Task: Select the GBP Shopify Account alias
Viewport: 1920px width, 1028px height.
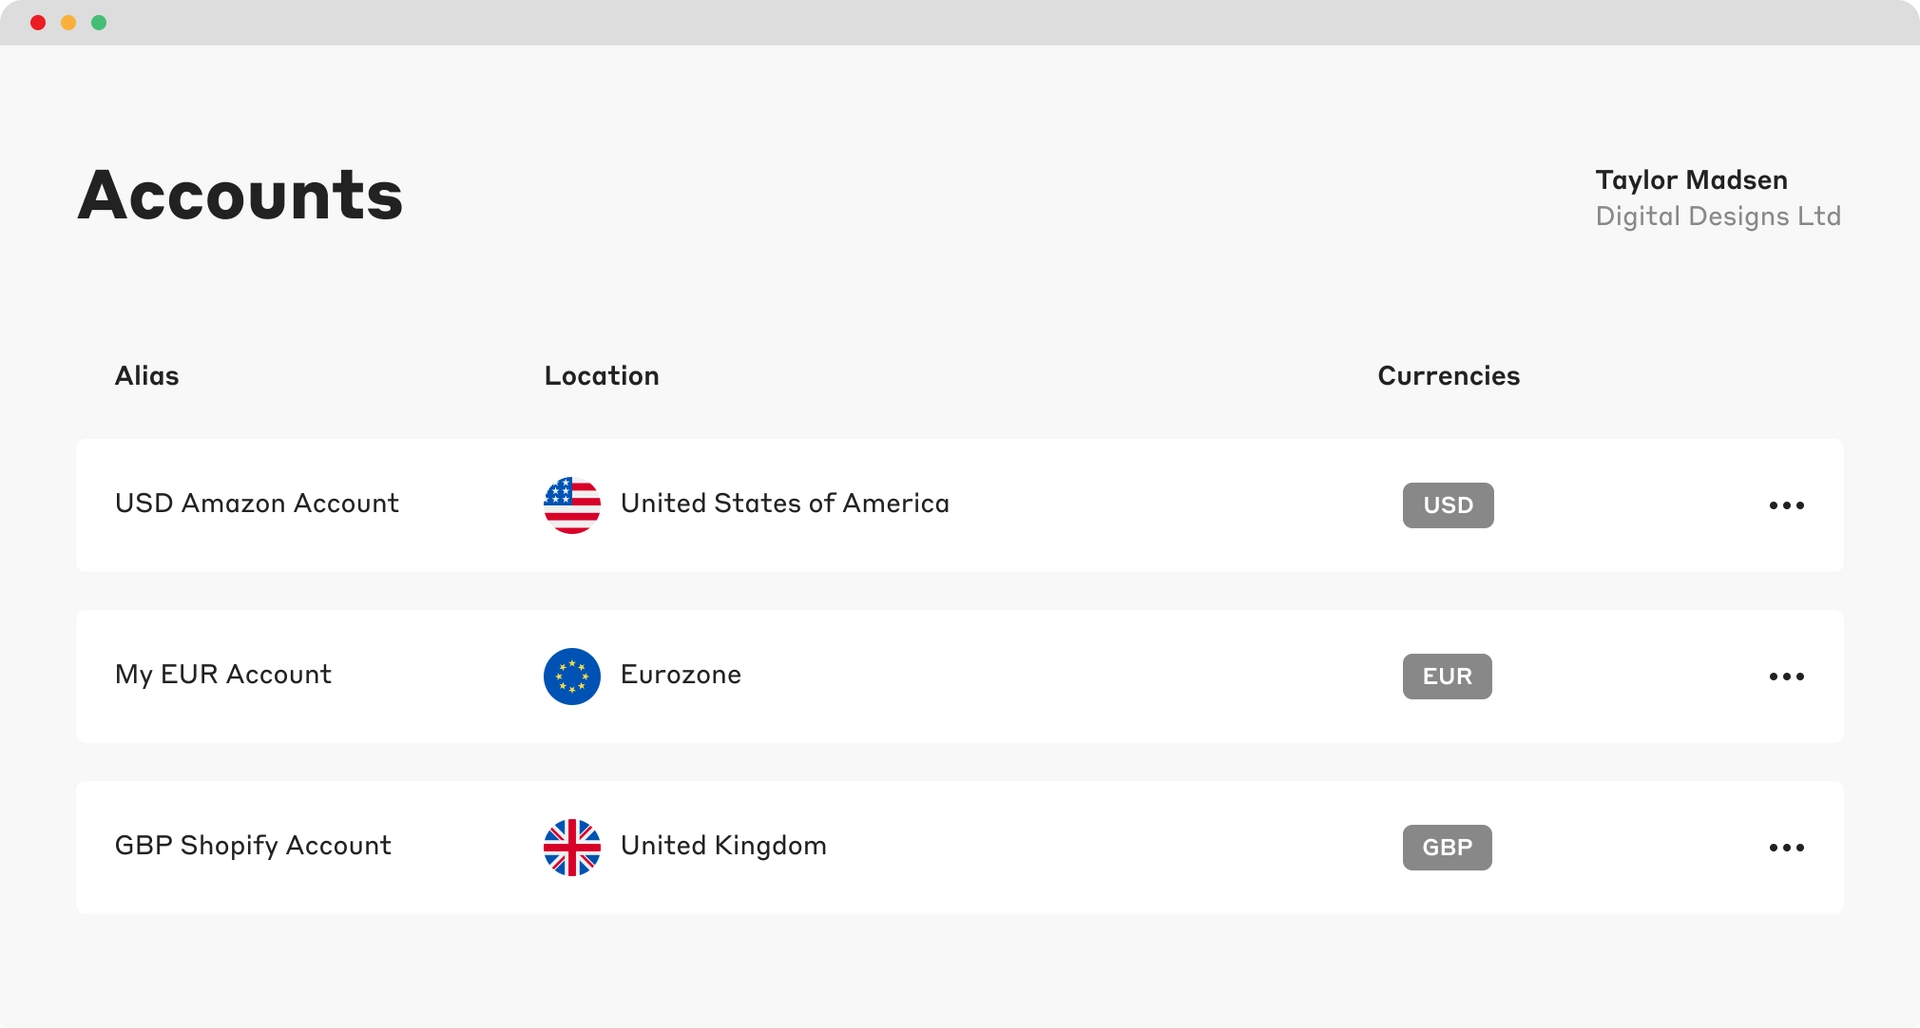Action: [x=253, y=845]
